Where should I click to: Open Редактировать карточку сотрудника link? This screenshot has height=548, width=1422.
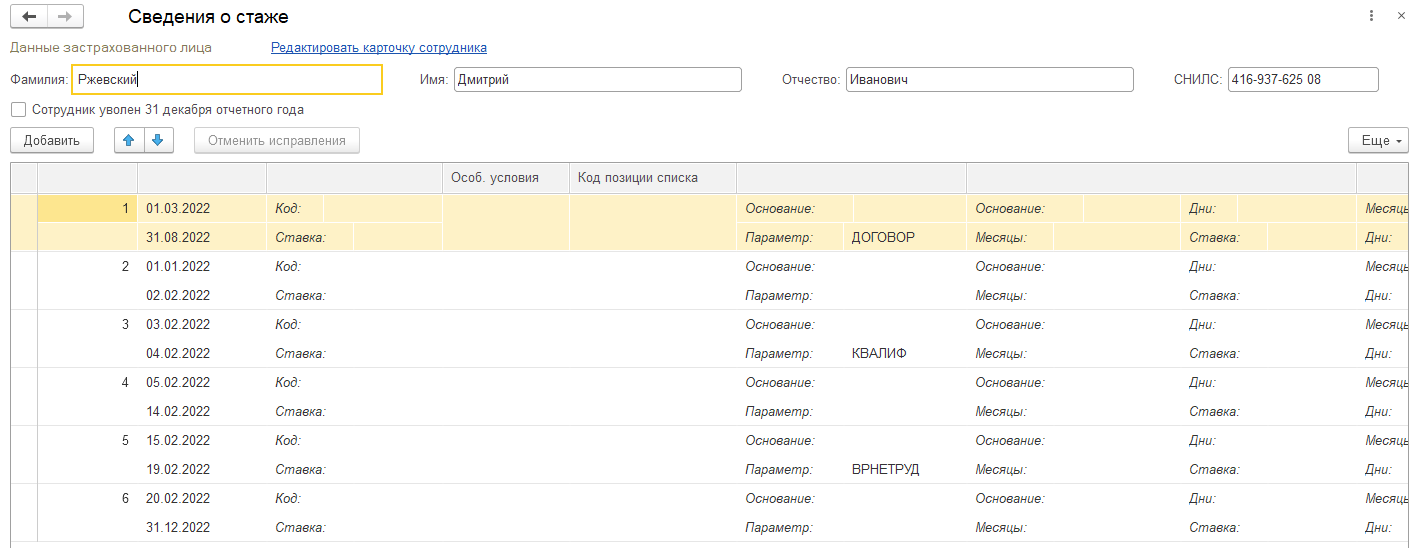point(379,47)
